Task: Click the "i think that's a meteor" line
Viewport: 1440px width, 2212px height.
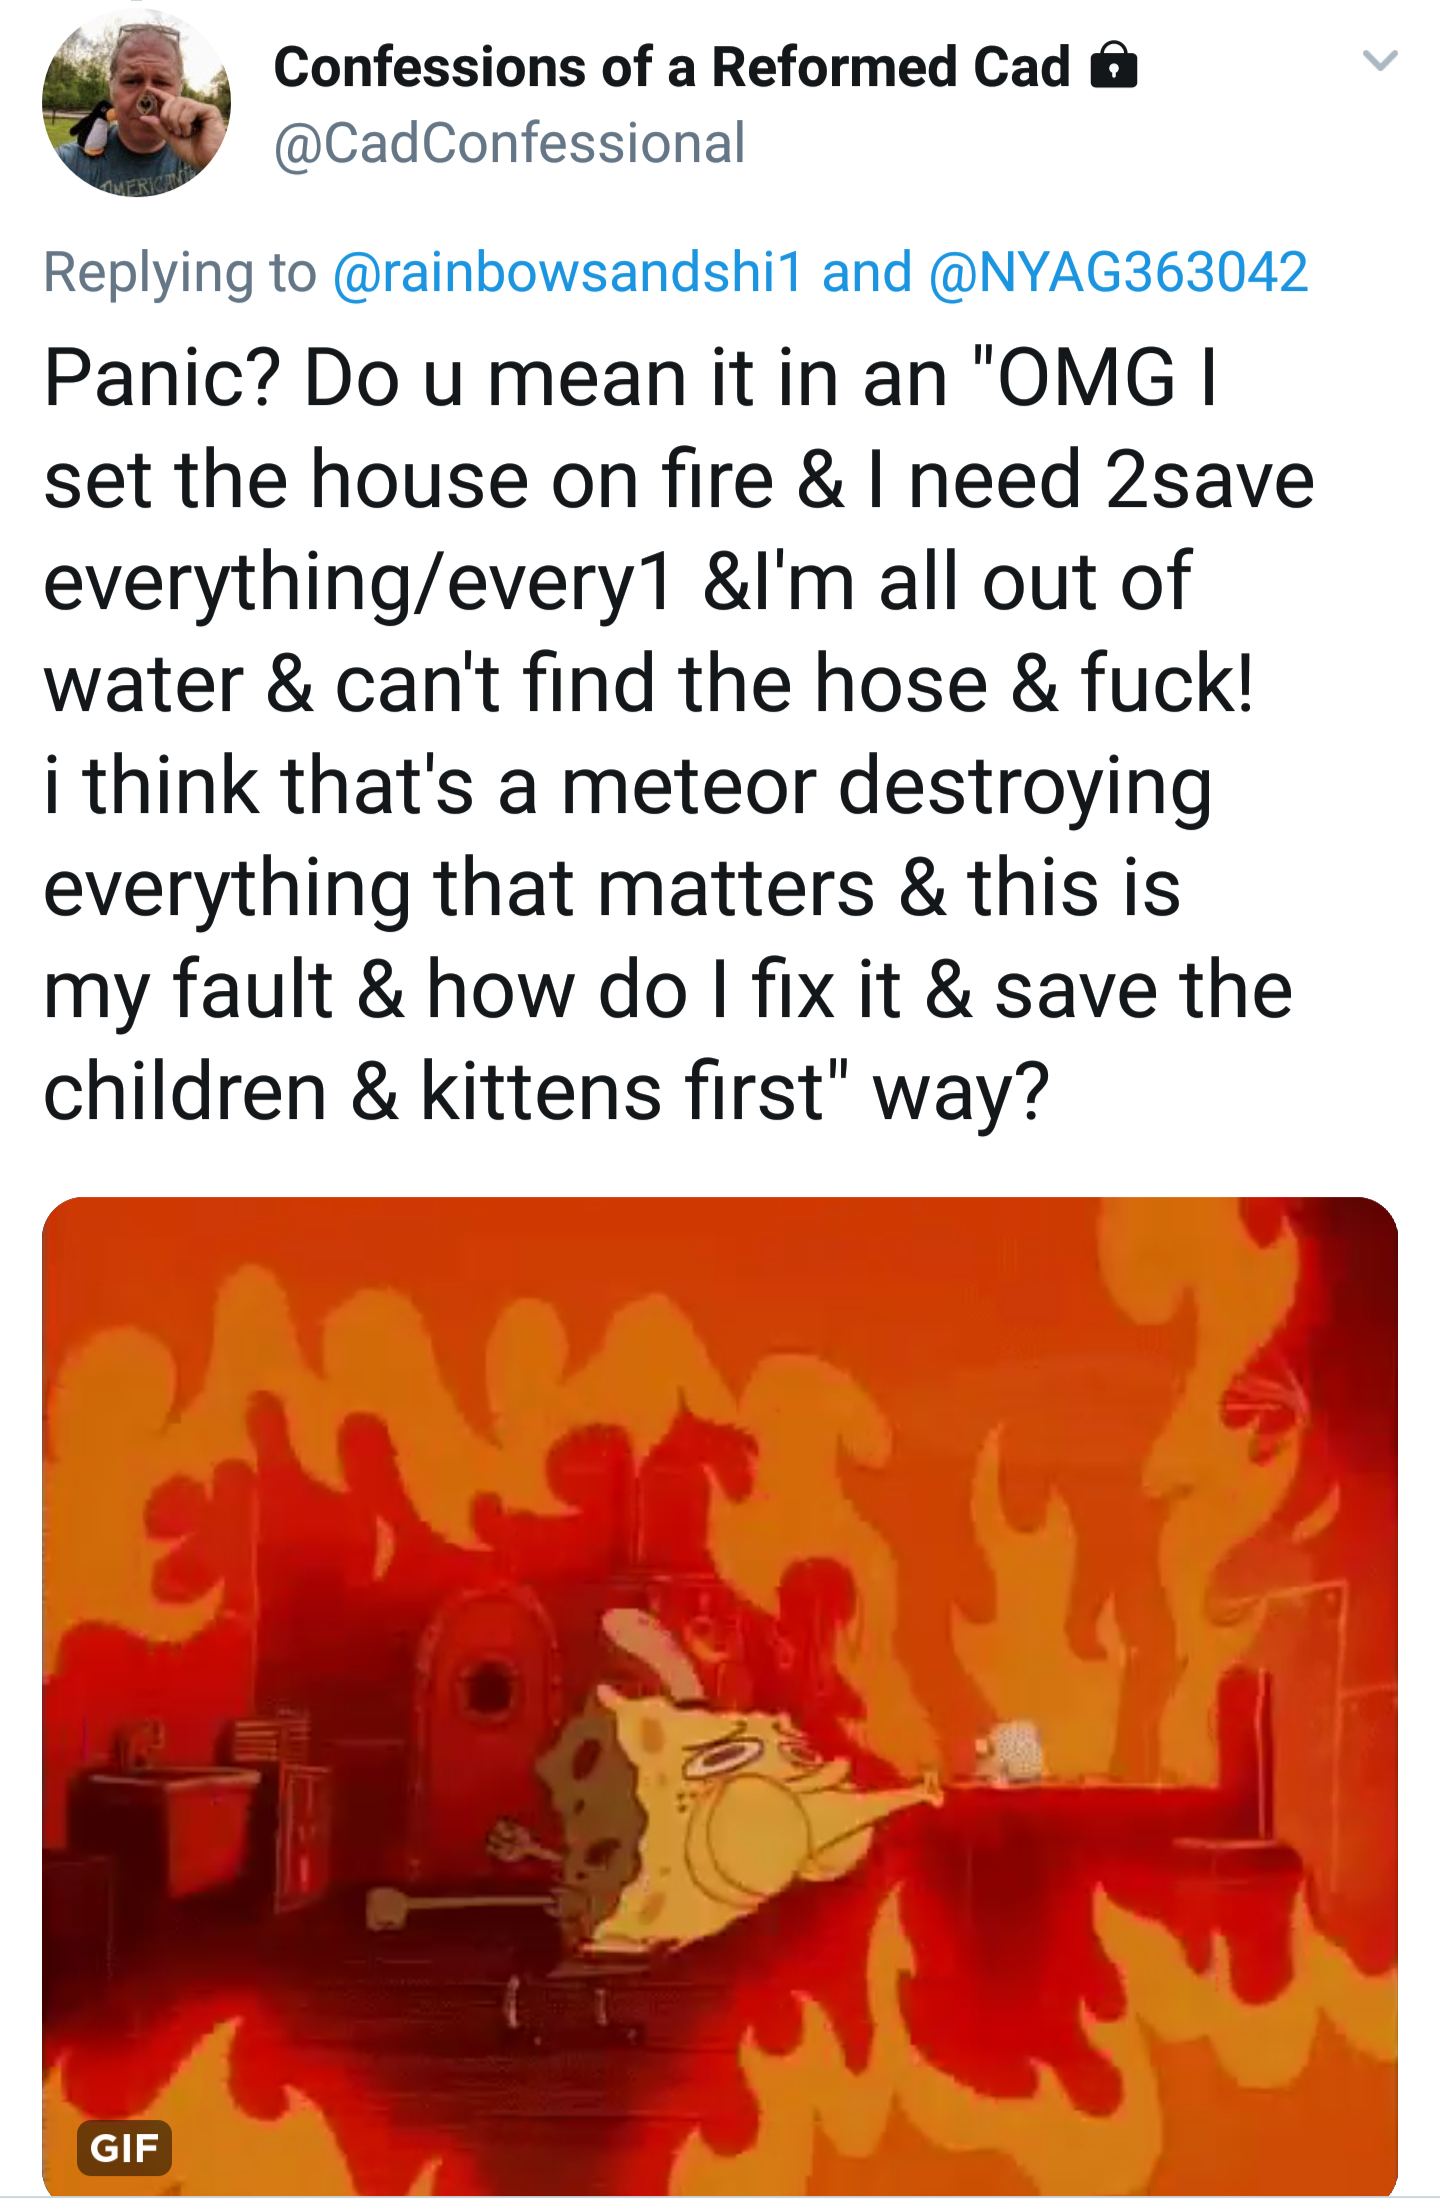Action: pyautogui.click(x=430, y=785)
